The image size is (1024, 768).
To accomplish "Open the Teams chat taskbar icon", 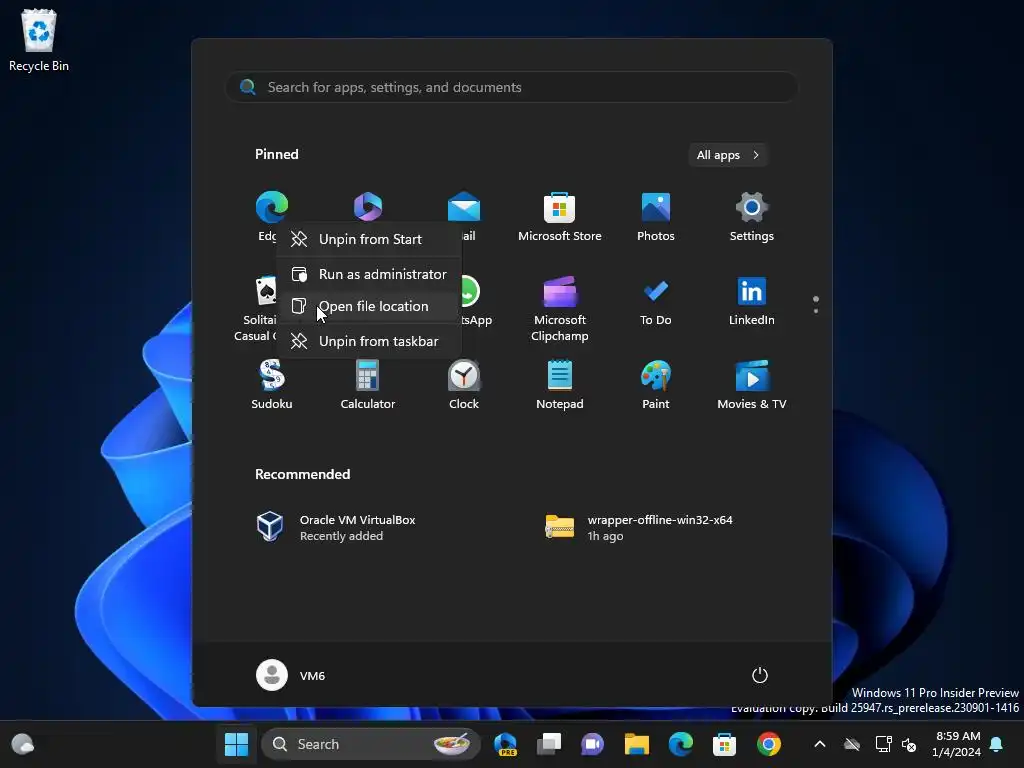I will (592, 744).
